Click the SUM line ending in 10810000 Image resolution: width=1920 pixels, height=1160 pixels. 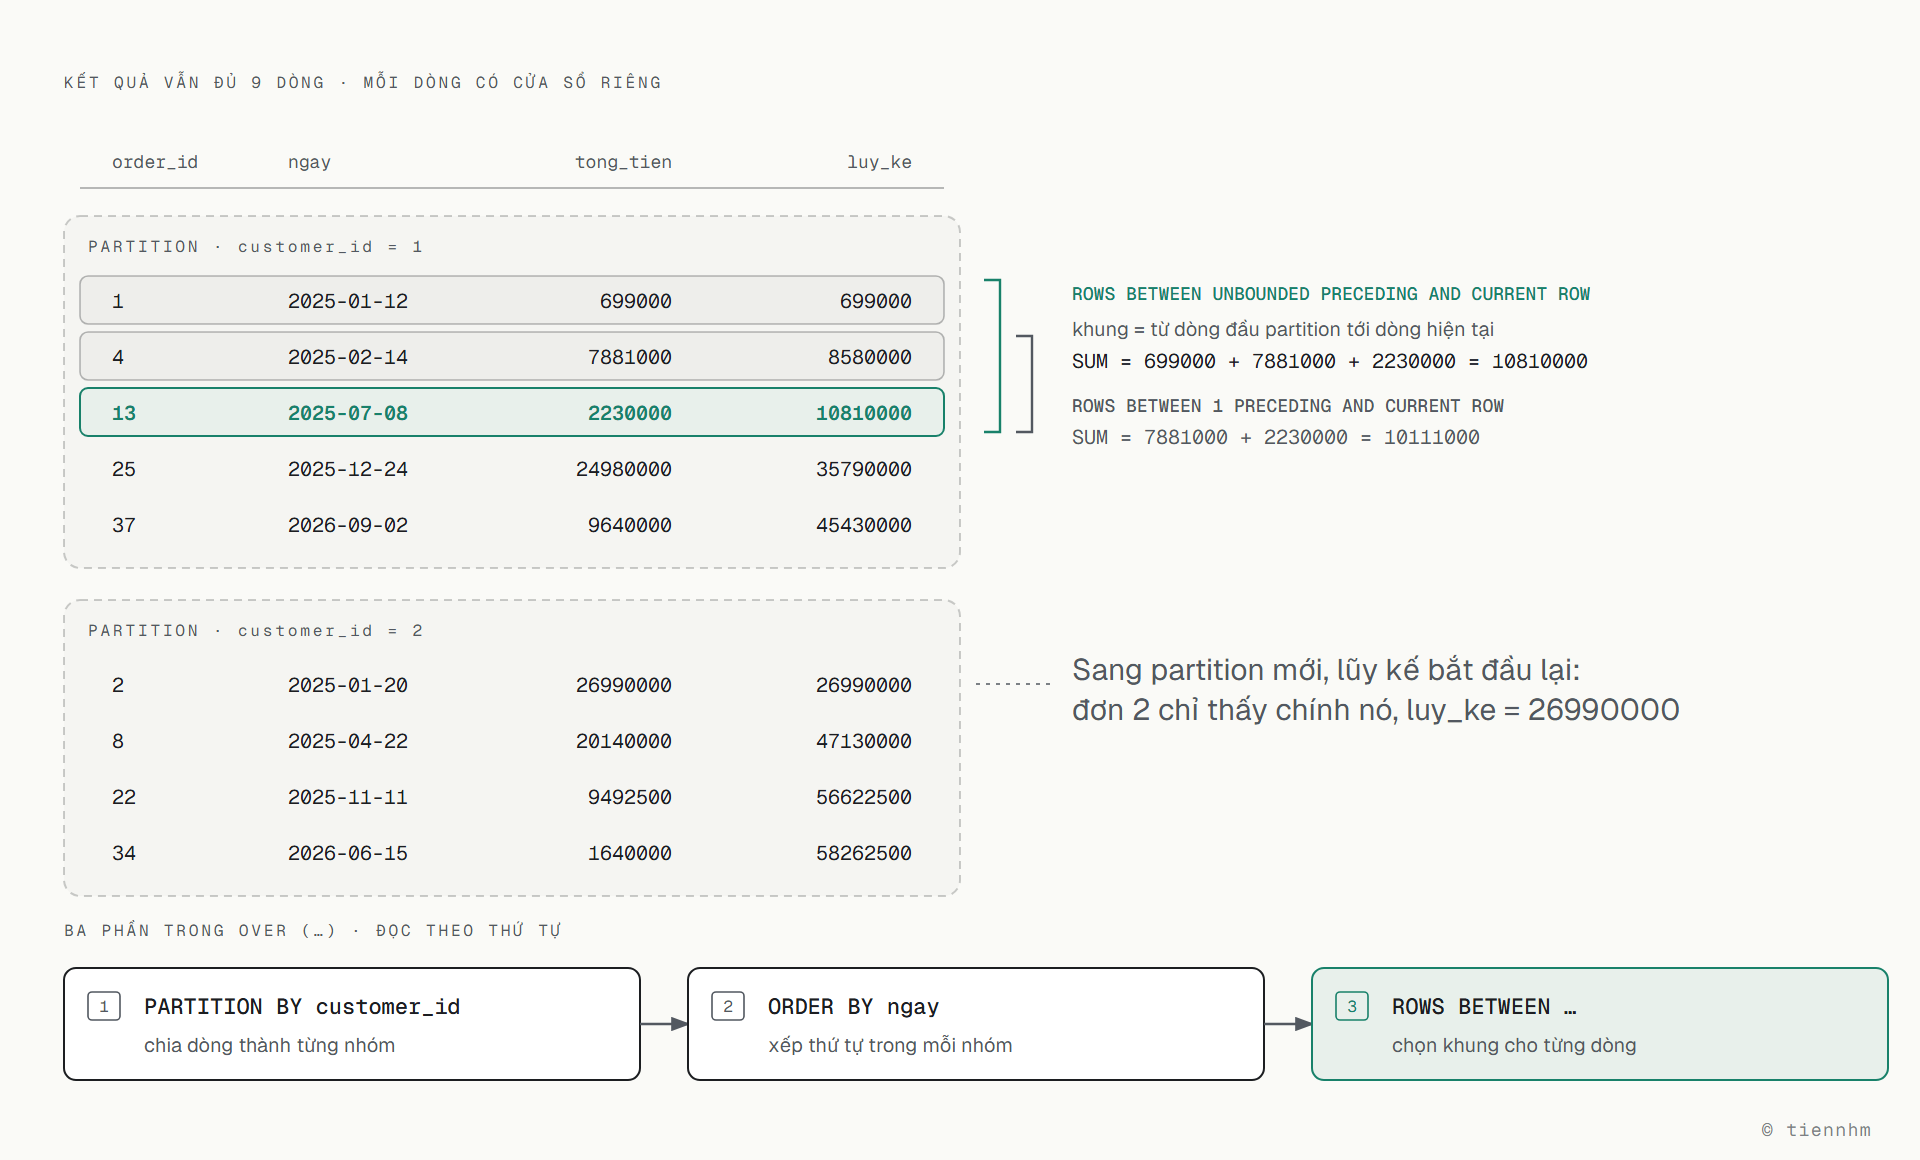[1330, 361]
